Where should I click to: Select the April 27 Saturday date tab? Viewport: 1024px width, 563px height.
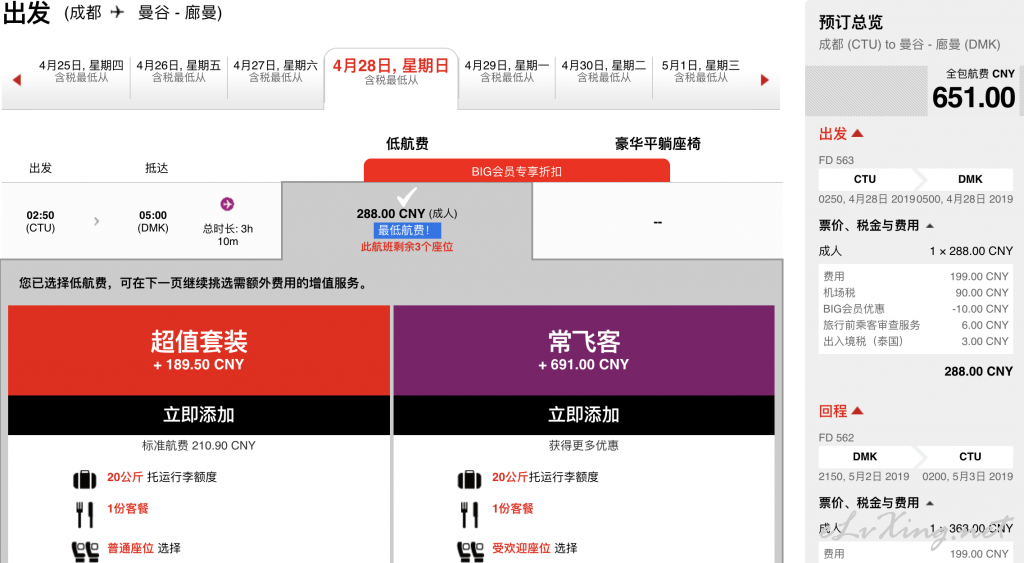276,71
